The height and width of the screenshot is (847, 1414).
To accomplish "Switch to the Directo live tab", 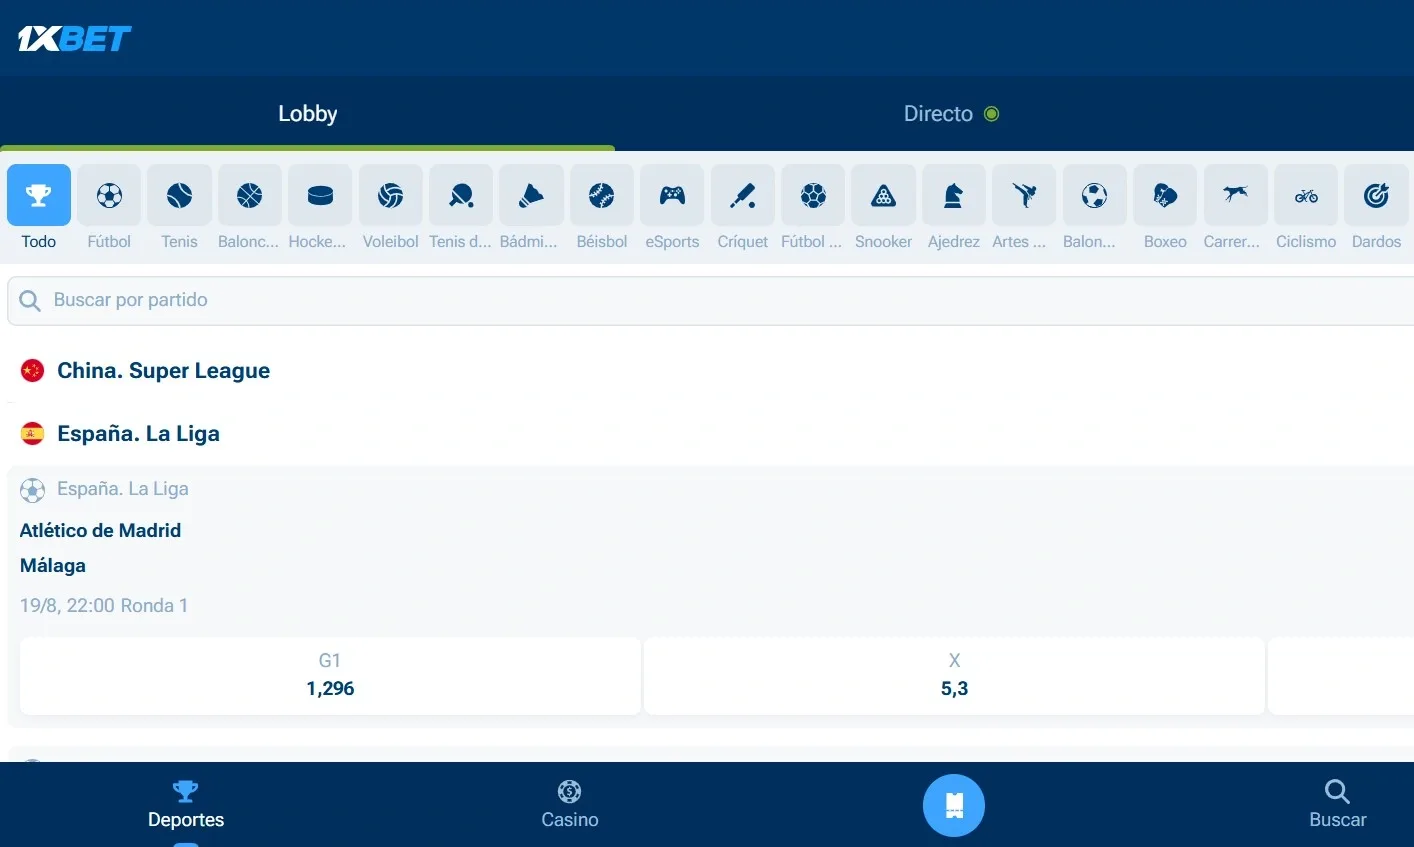I will click(x=951, y=114).
